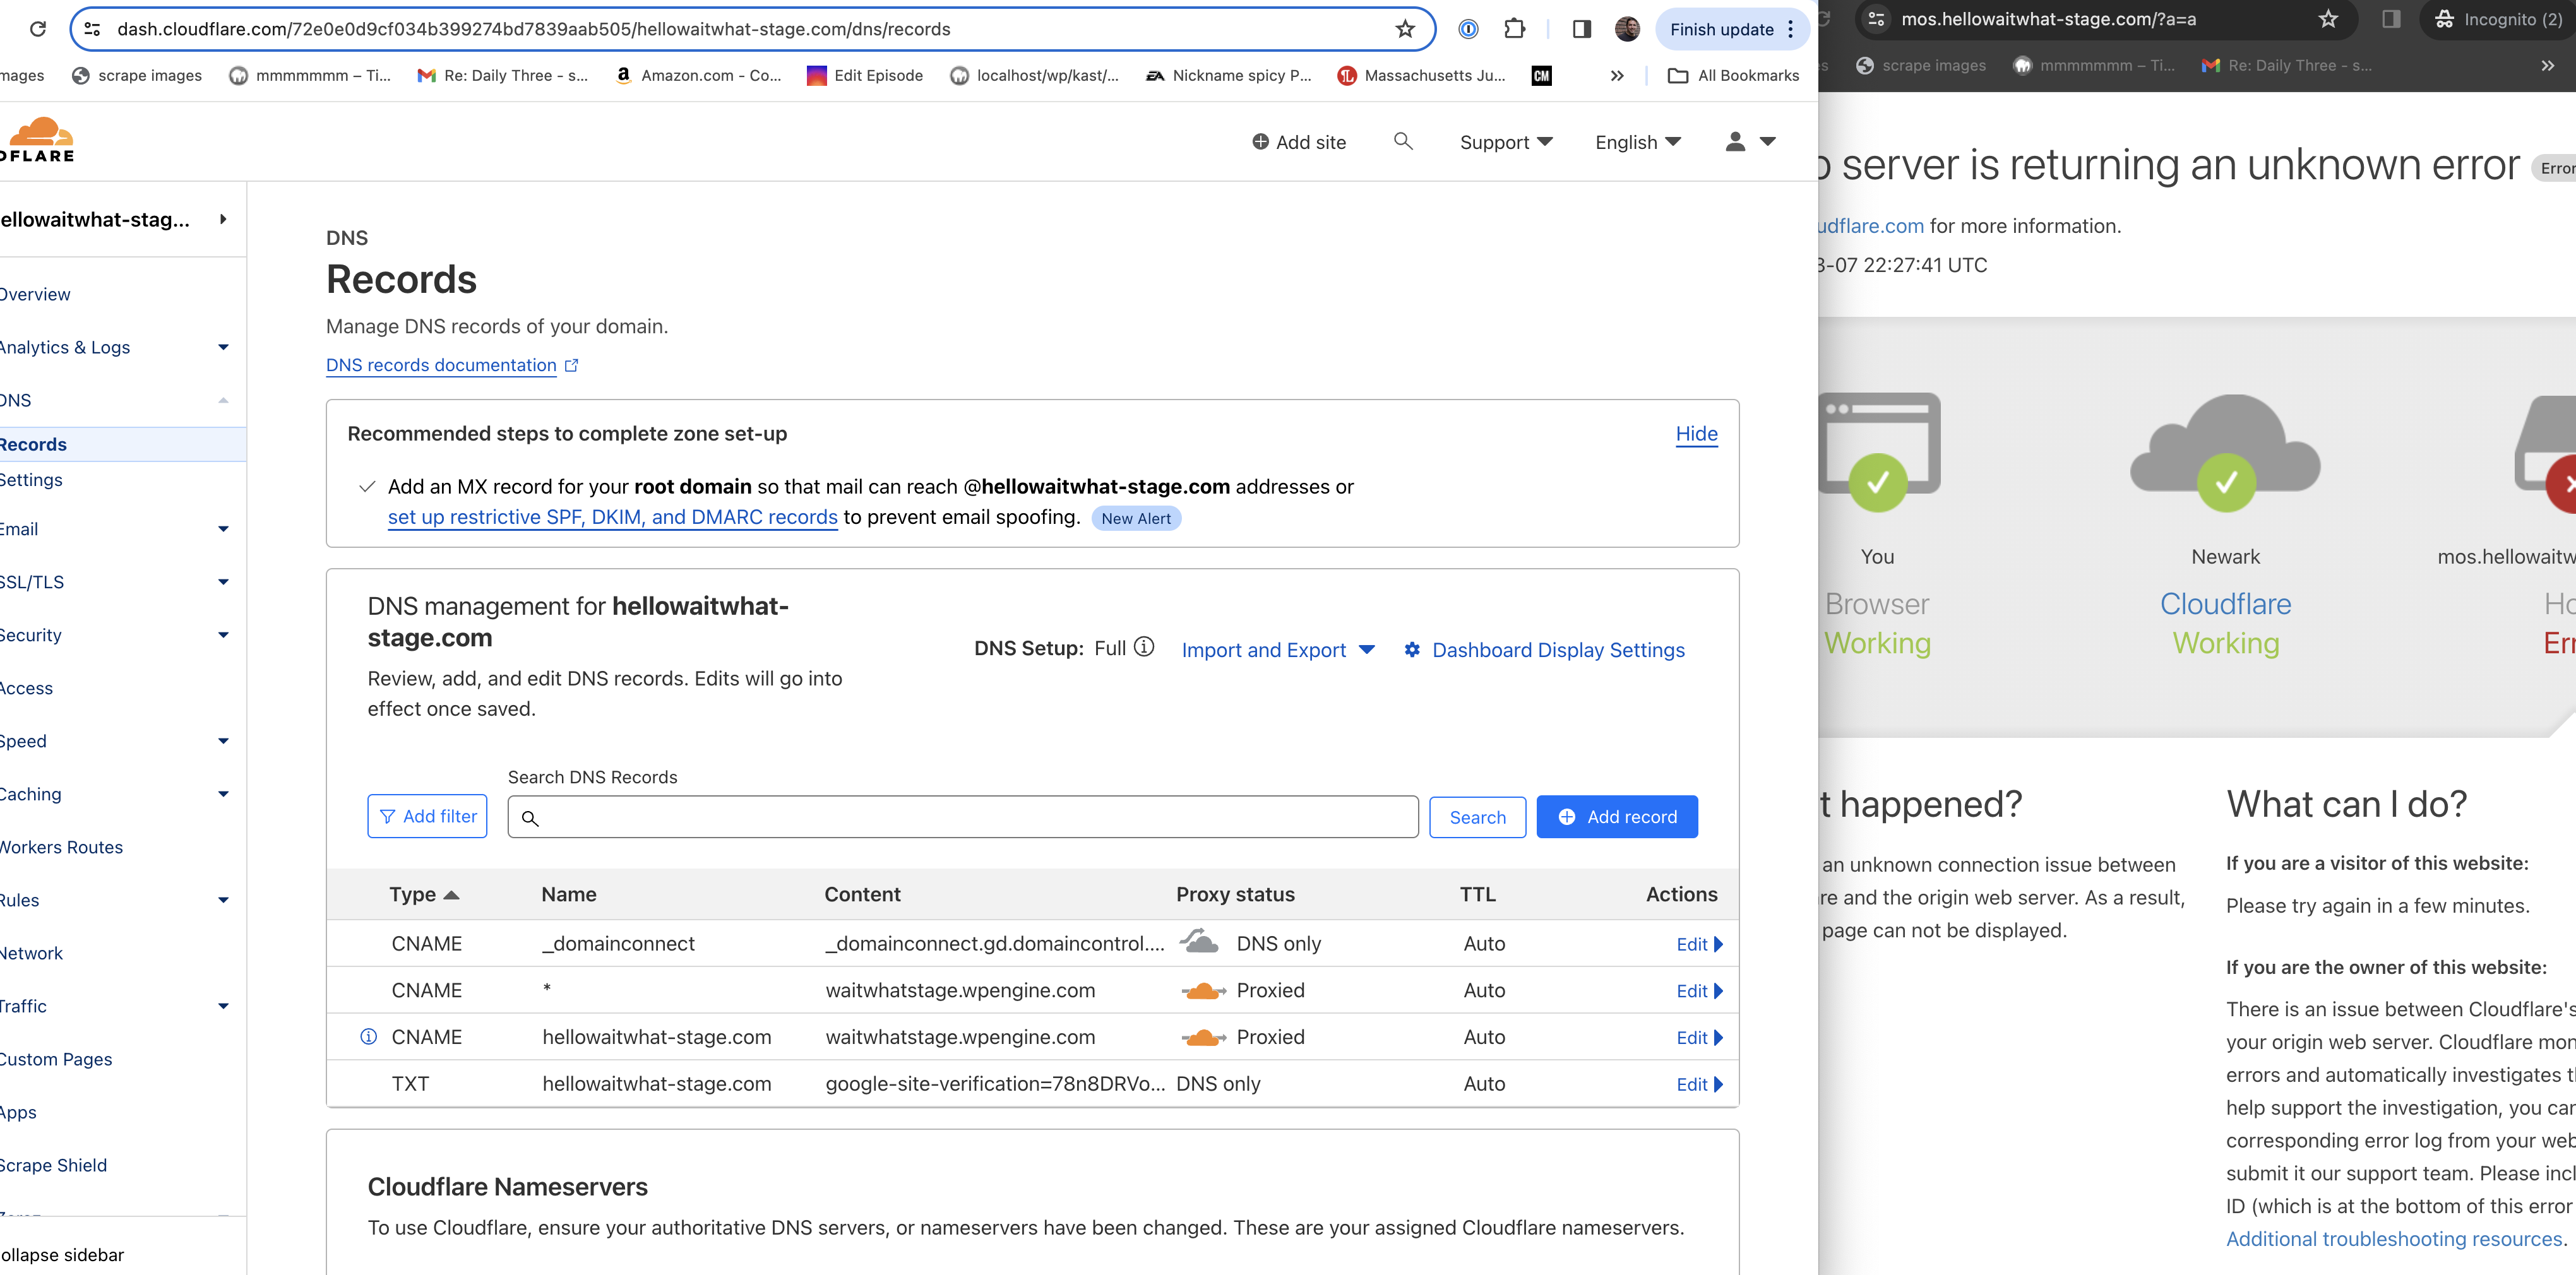Expand the Import and Export dropdown

coord(1277,650)
